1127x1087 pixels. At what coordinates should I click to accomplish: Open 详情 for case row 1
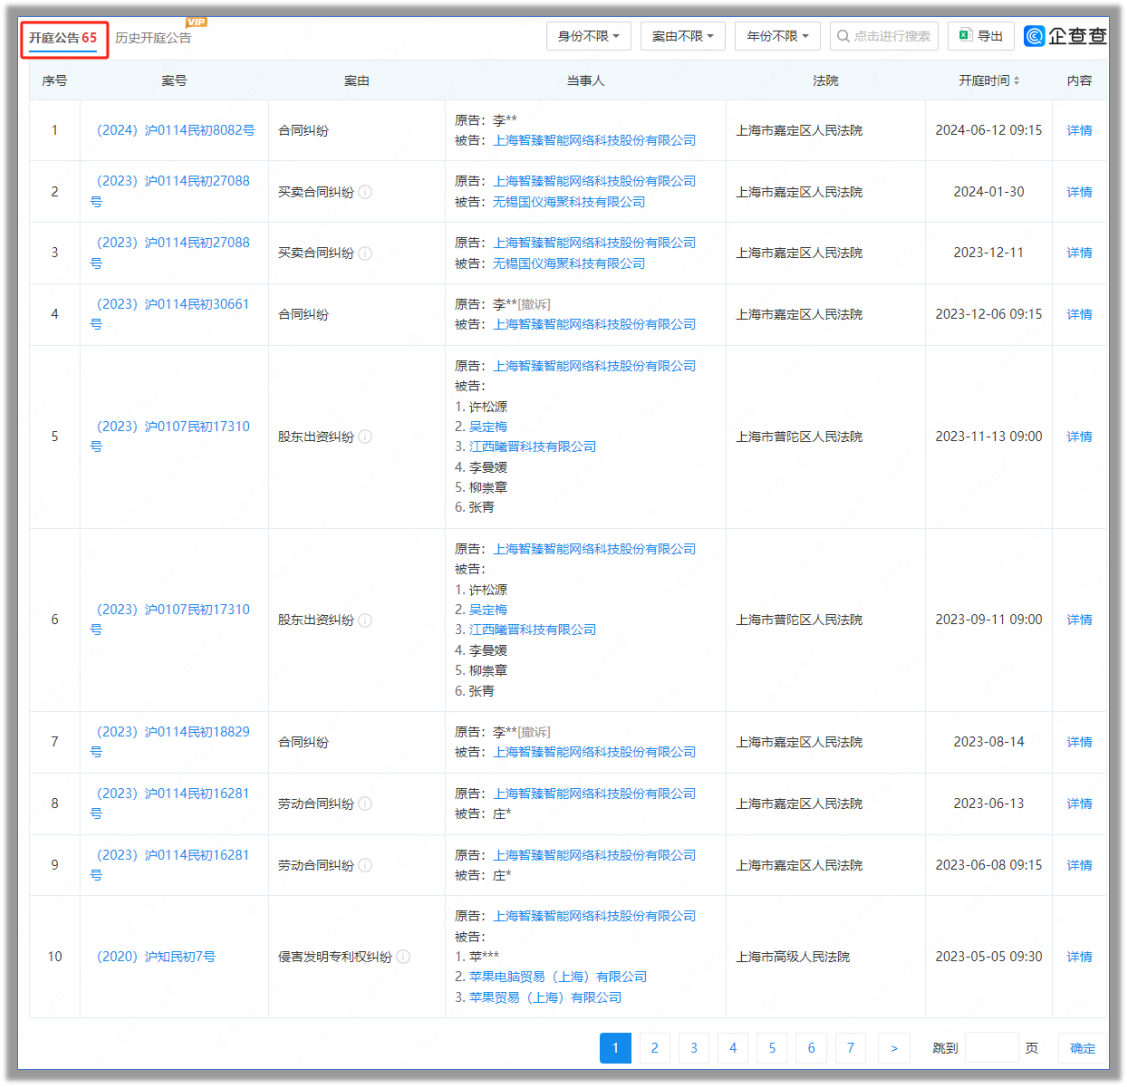1079,131
